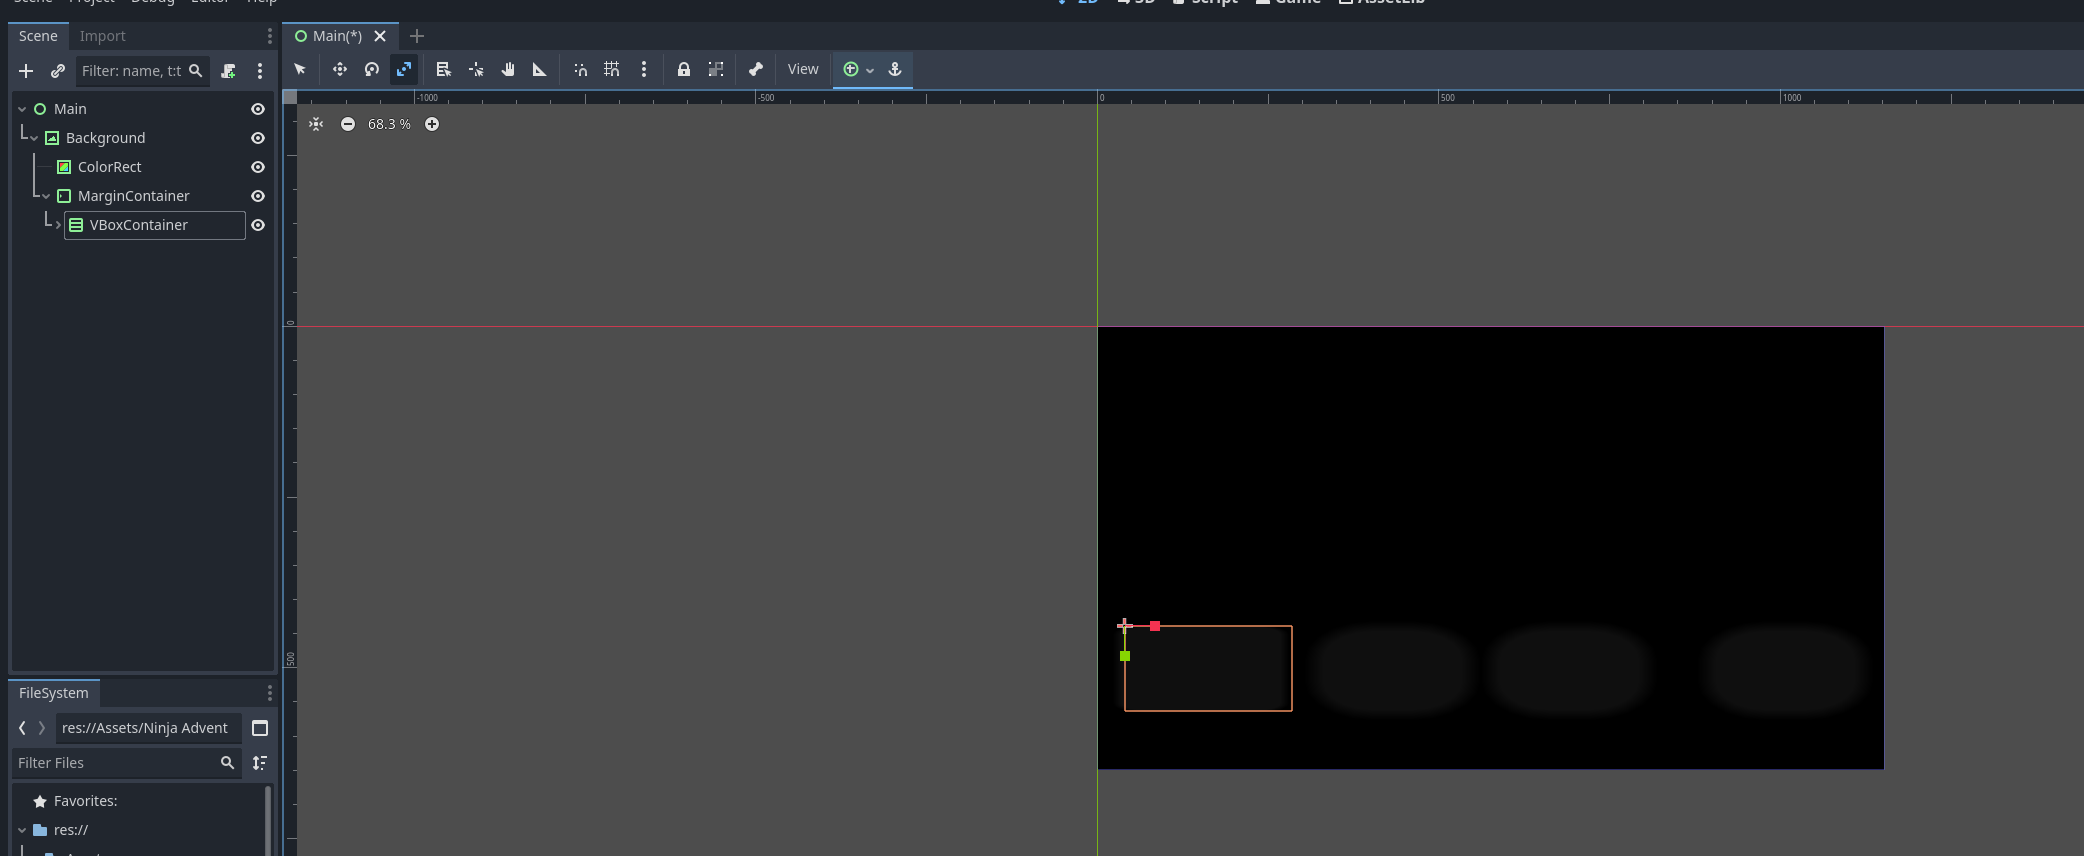Open Scene dock extra options menu
Viewport: 2084px width, 856px height.
(x=260, y=71)
